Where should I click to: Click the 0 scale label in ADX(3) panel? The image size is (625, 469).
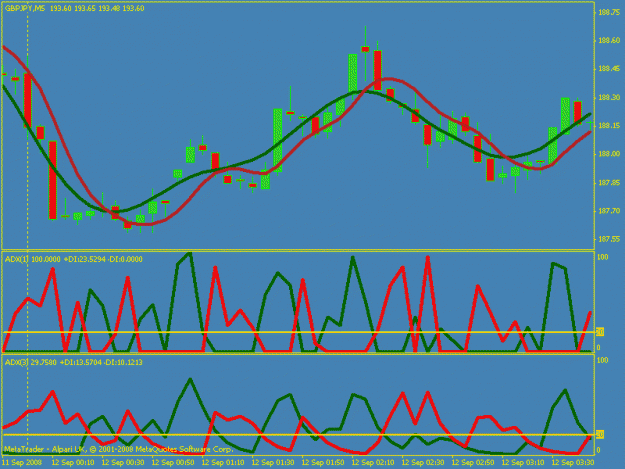point(598,451)
